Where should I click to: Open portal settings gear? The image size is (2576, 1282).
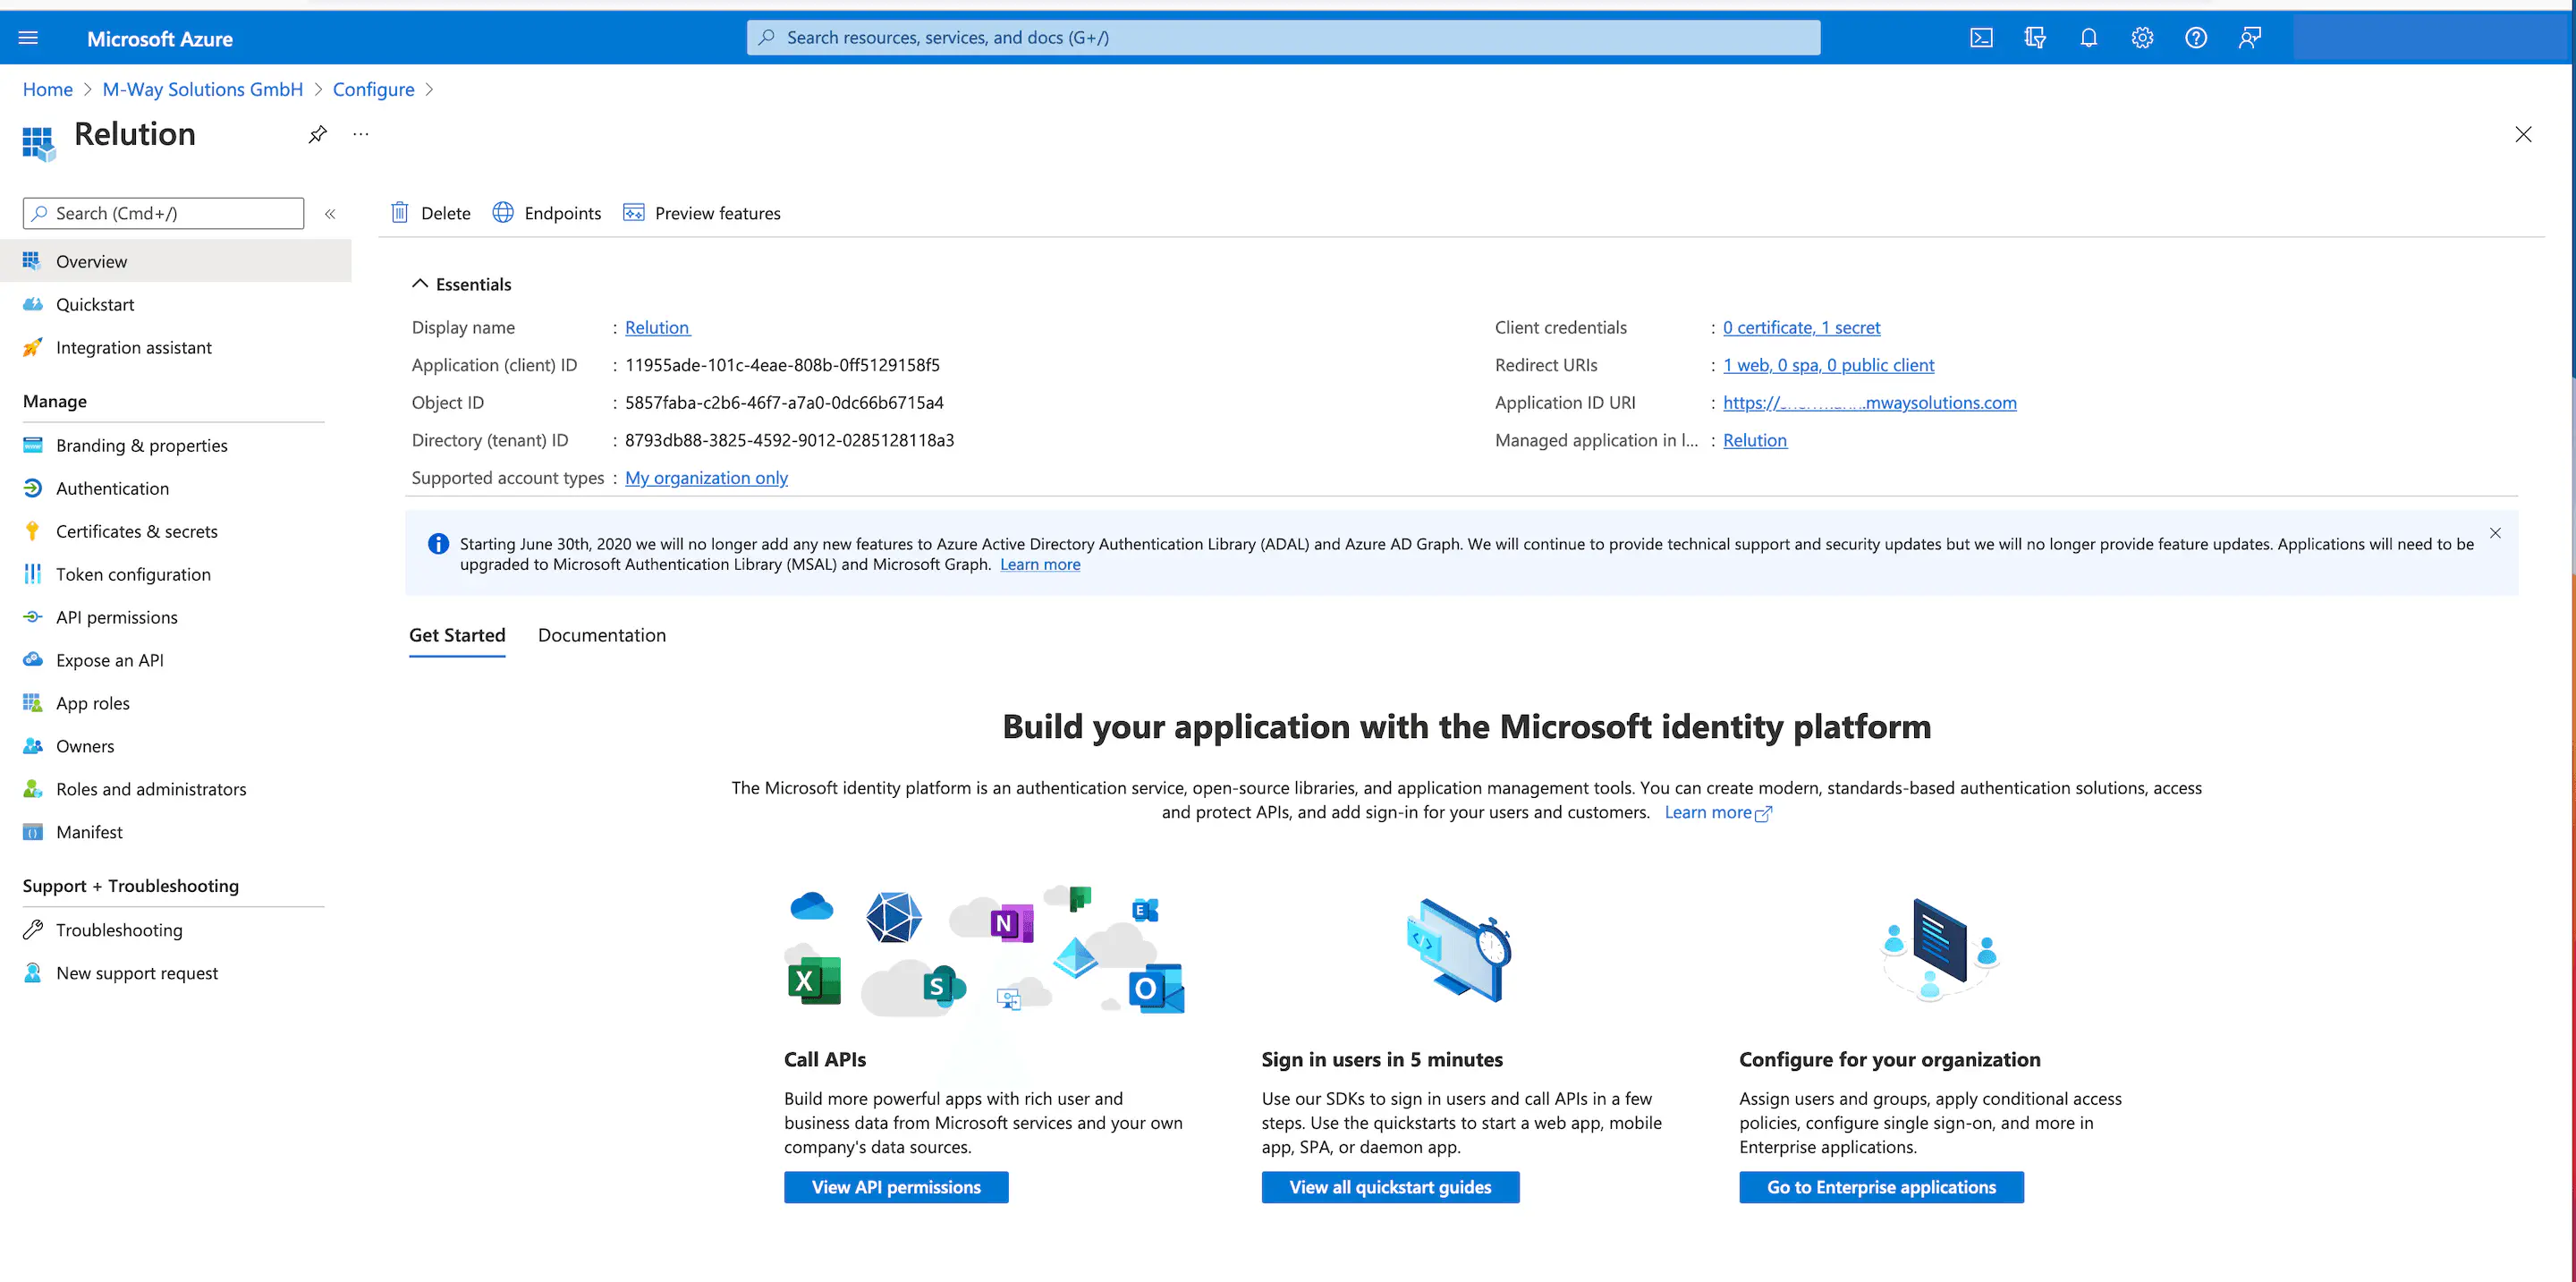tap(2141, 38)
